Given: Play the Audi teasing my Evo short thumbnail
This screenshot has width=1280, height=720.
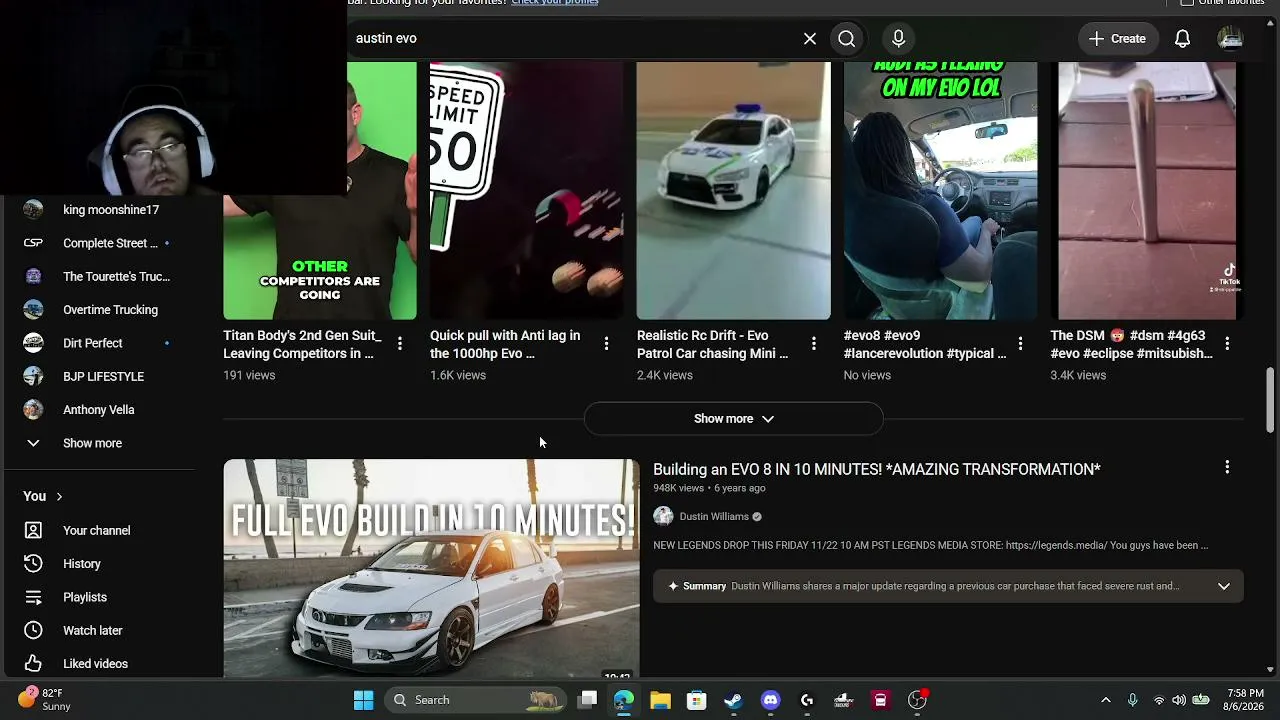Looking at the screenshot, I should pyautogui.click(x=940, y=191).
